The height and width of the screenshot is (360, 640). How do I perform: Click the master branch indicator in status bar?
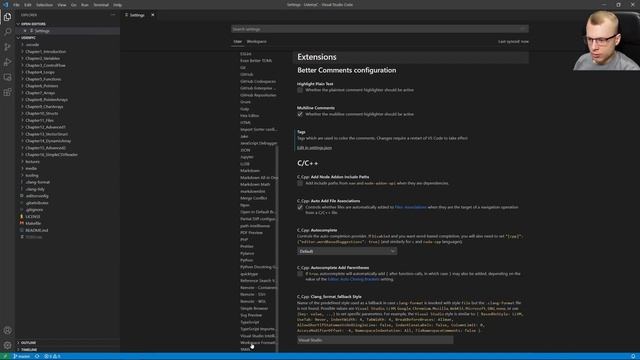pos(21,356)
